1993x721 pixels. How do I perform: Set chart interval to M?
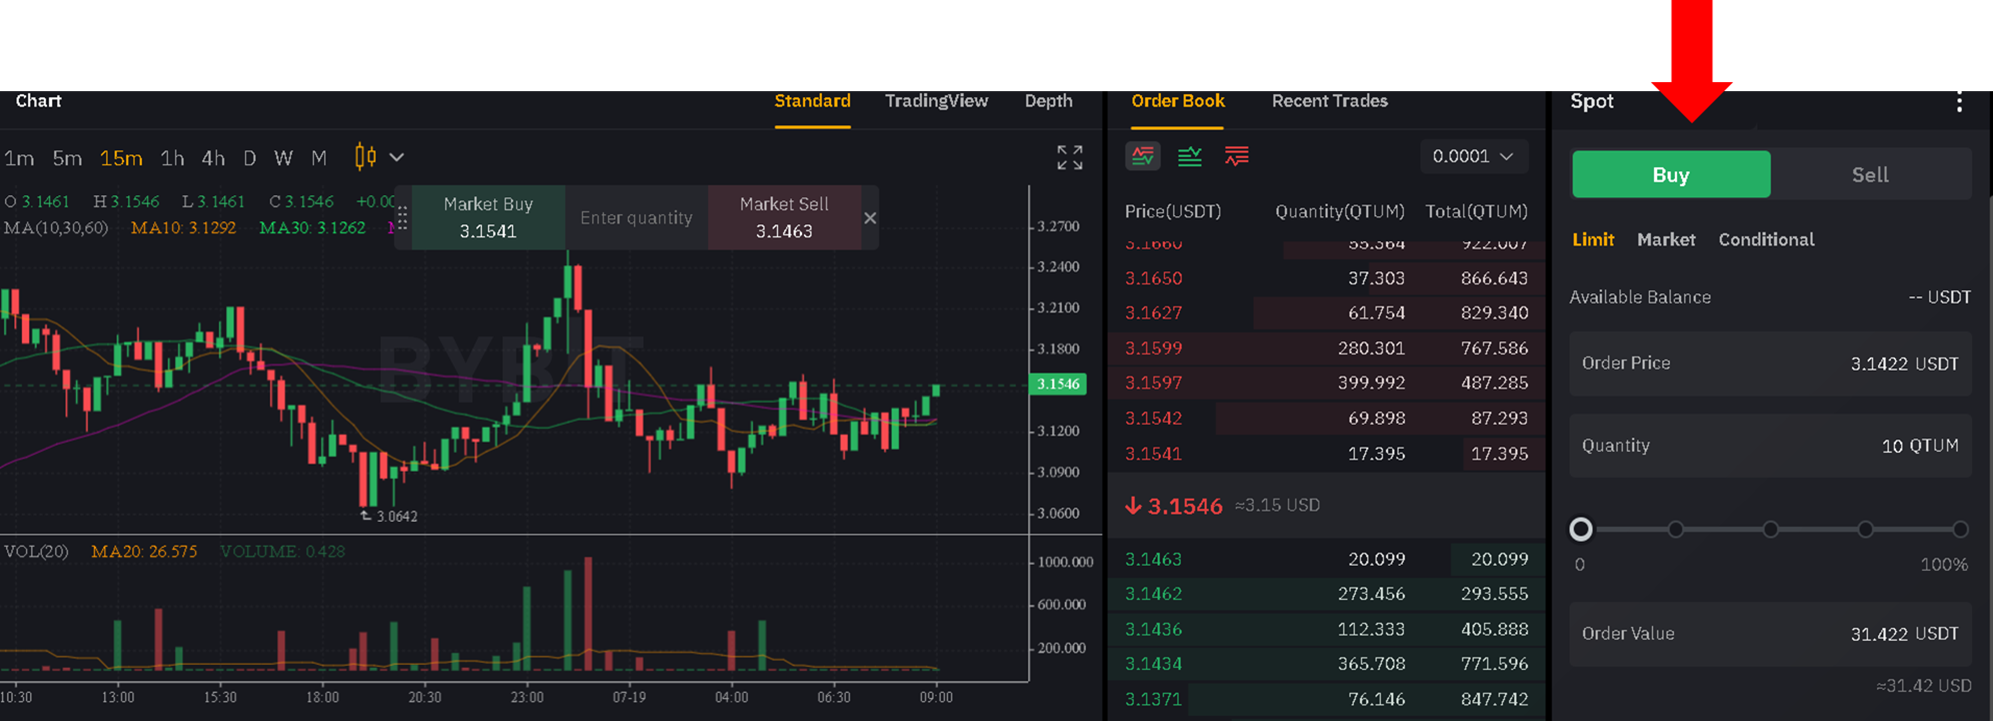319,158
